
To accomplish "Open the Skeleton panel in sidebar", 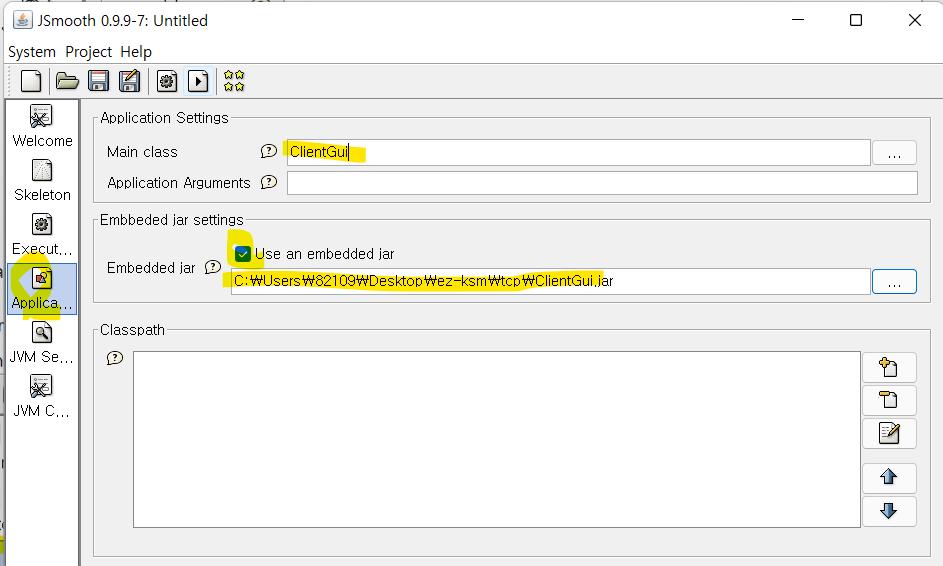I will click(x=42, y=180).
